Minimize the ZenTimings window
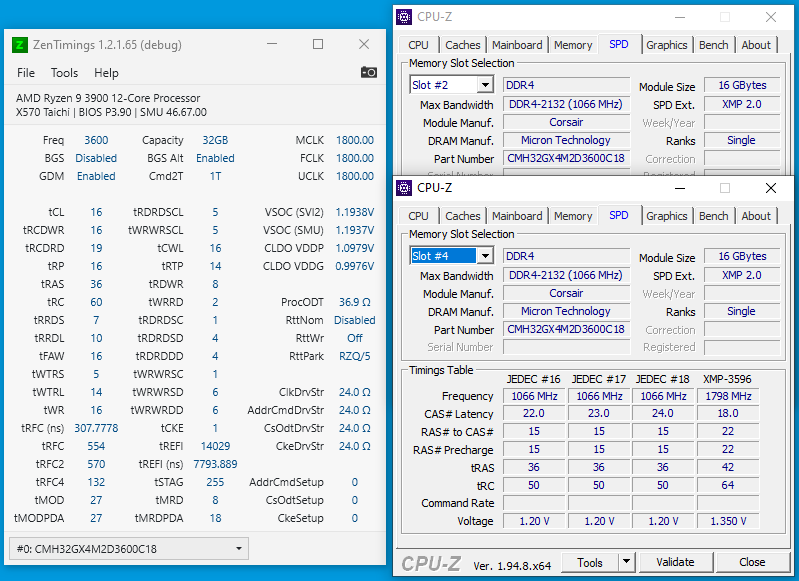 point(272,45)
